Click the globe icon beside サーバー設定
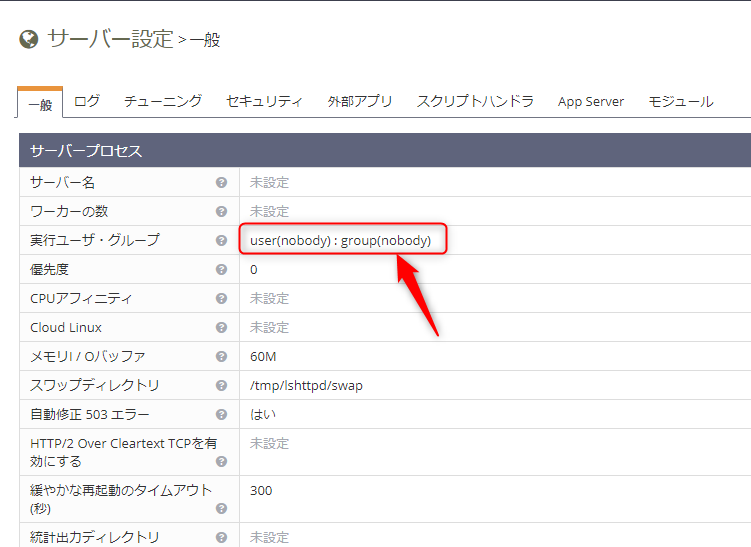The image size is (751, 547). pyautogui.click(x=29, y=39)
